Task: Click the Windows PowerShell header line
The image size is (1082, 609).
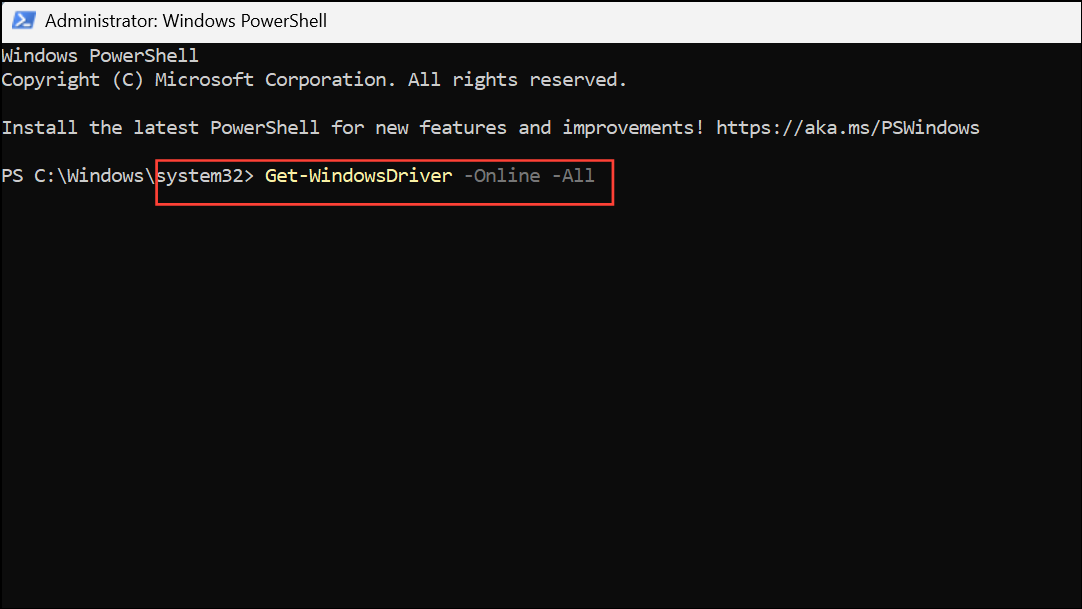Action: 99,55
